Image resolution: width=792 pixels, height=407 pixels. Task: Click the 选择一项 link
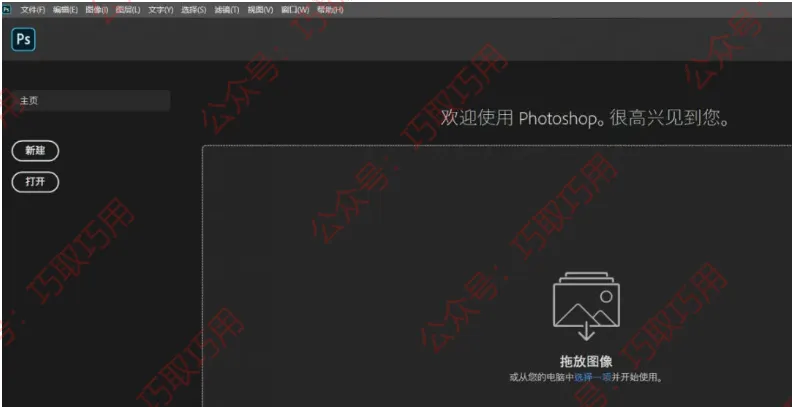coord(593,377)
